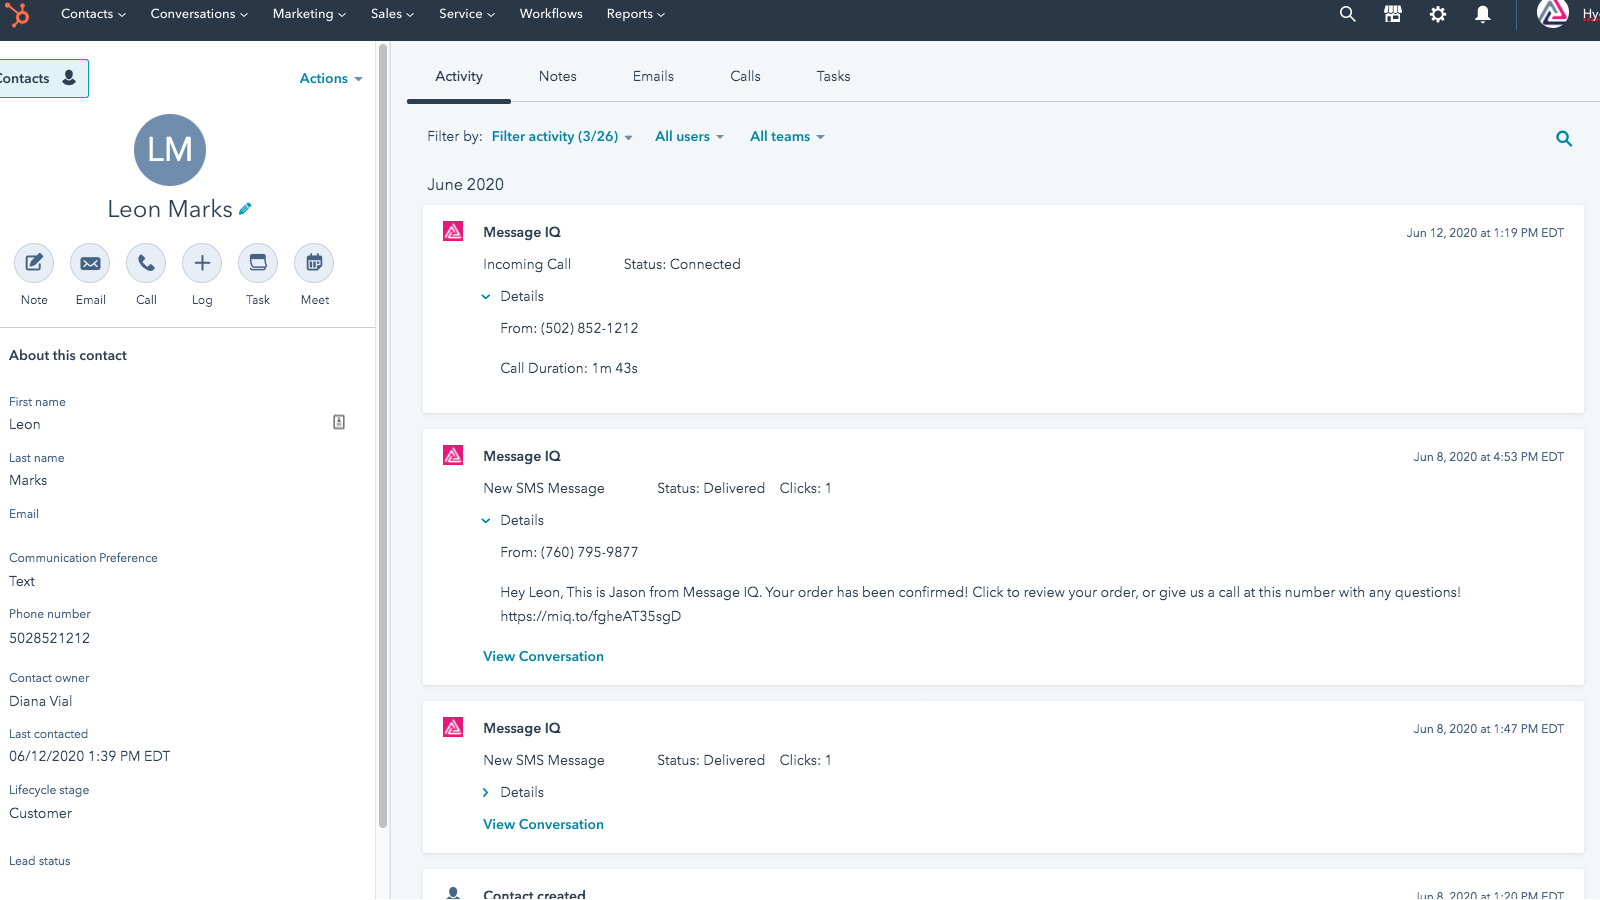The height and width of the screenshot is (900, 1600).
Task: Expand Details on the Jun 8 1:47 PM message
Action: pyautogui.click(x=513, y=791)
